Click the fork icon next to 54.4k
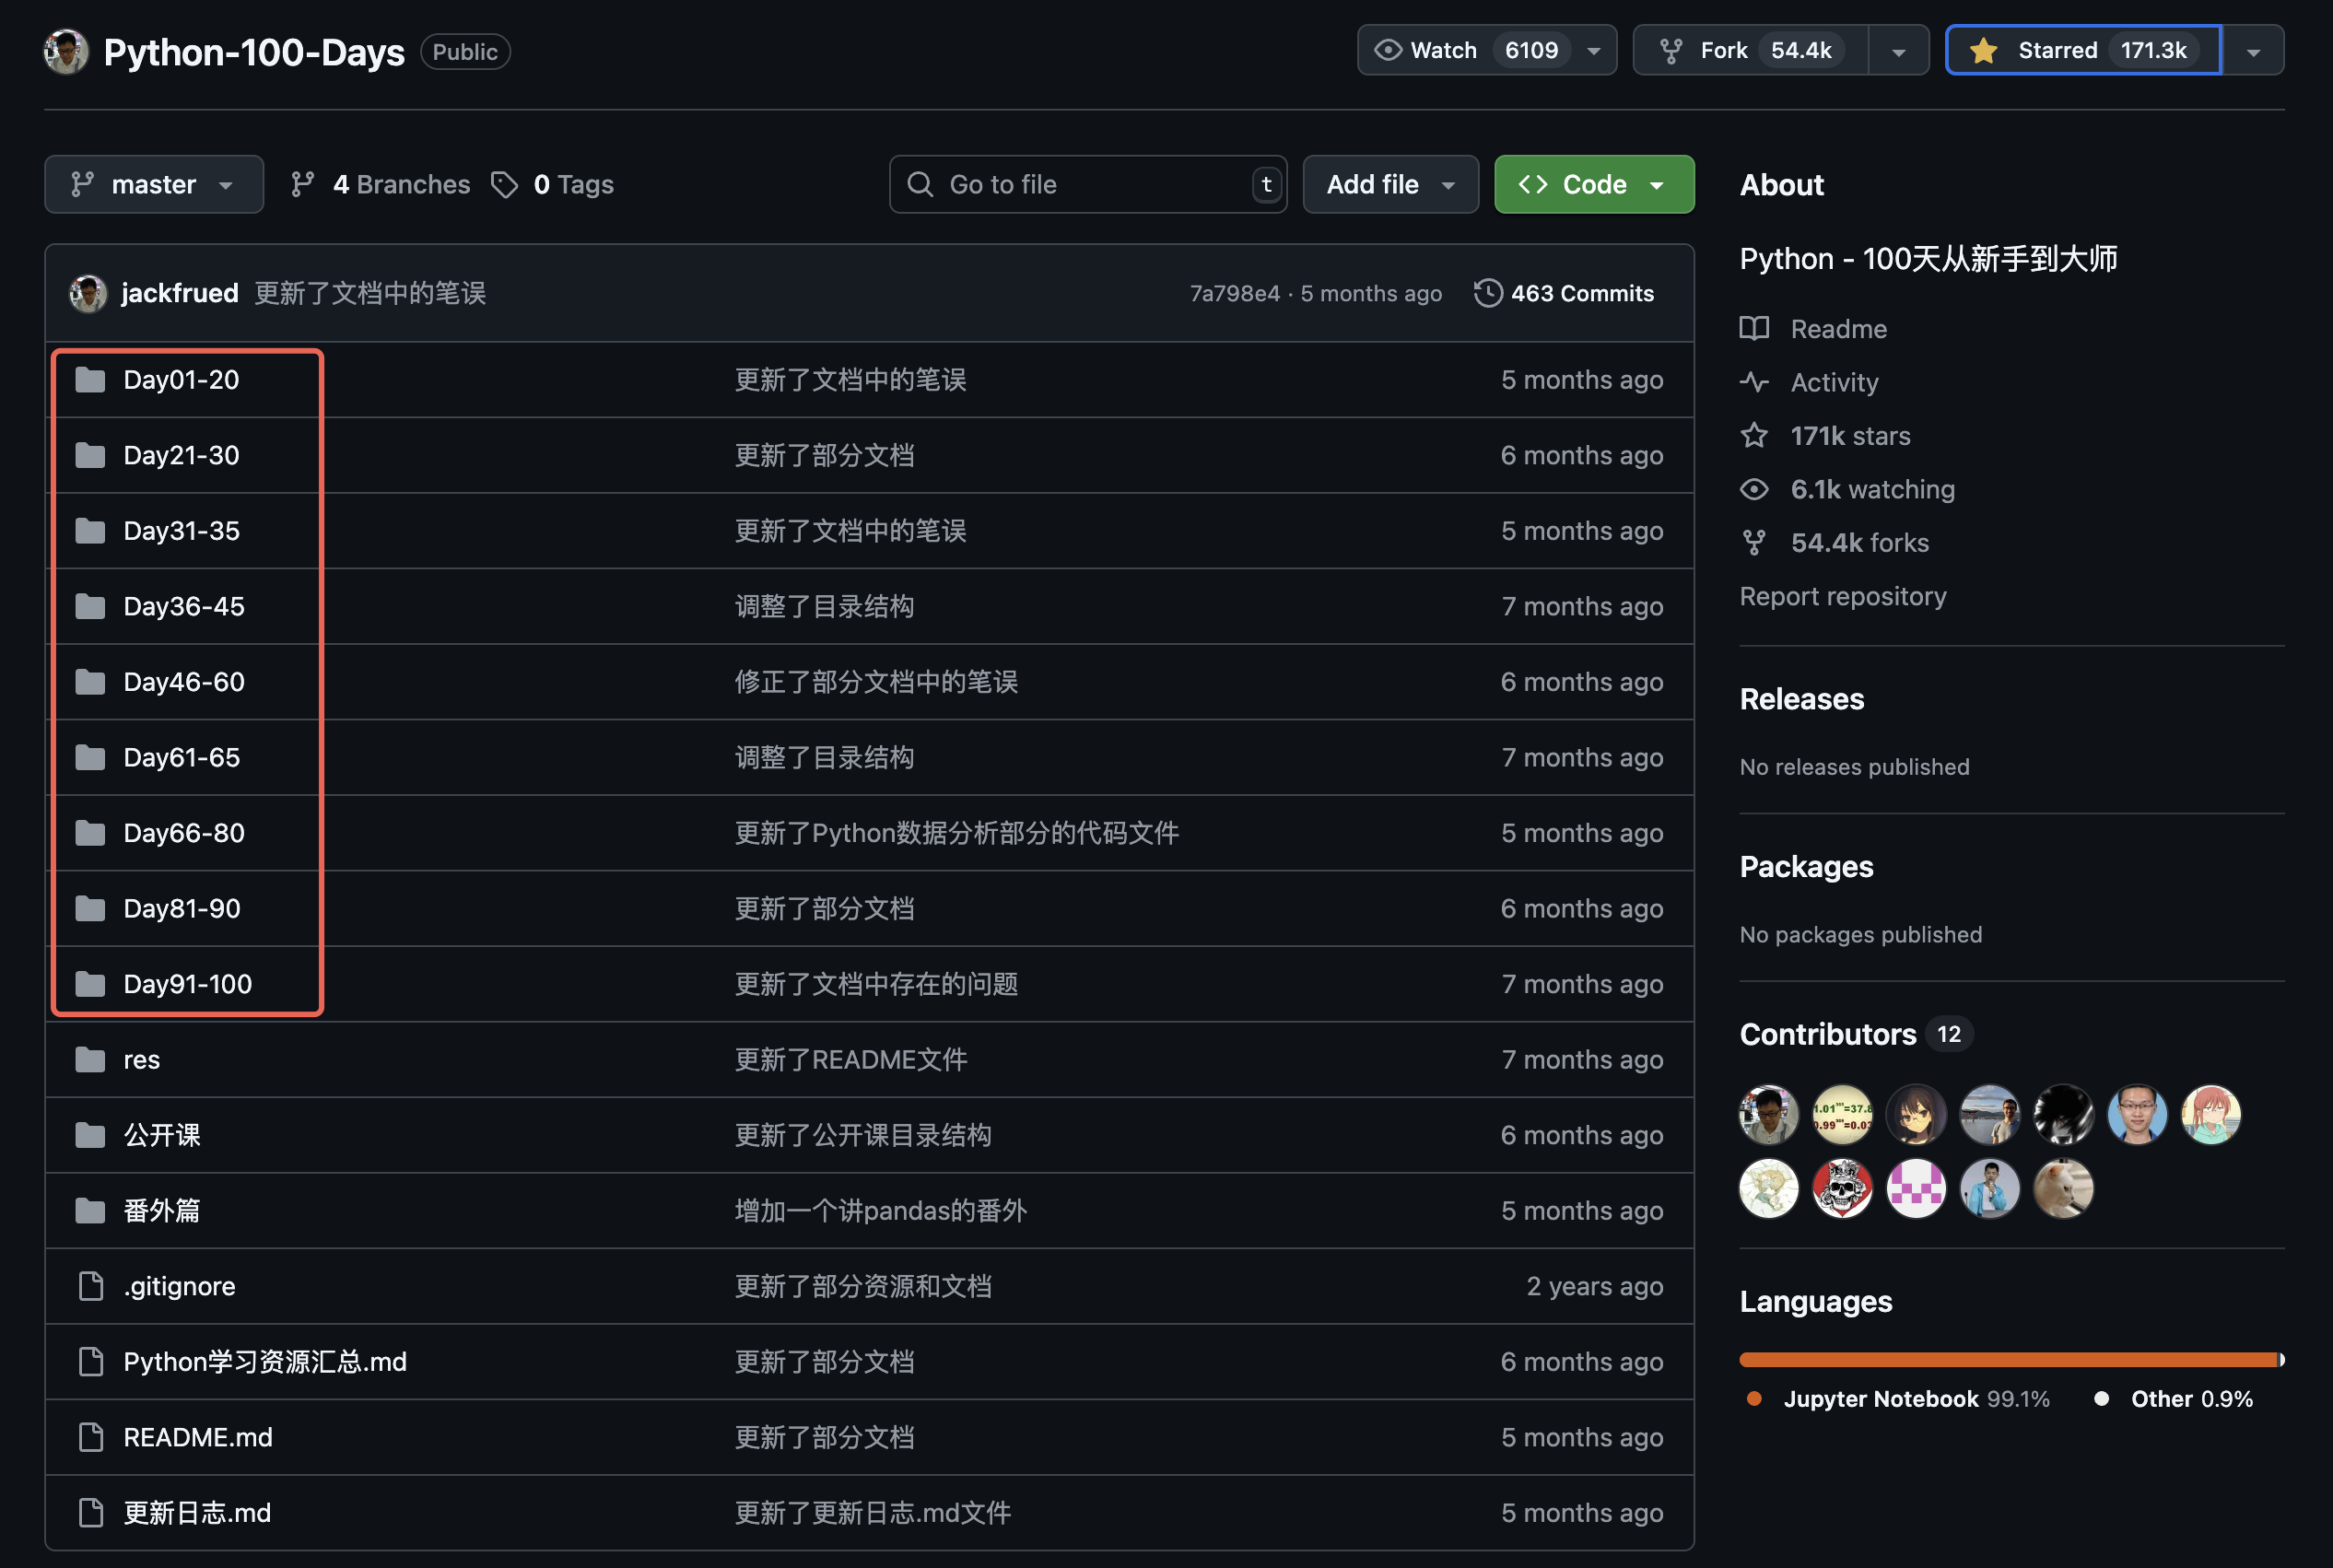Viewport: 2333px width, 1568px height. (1671, 49)
